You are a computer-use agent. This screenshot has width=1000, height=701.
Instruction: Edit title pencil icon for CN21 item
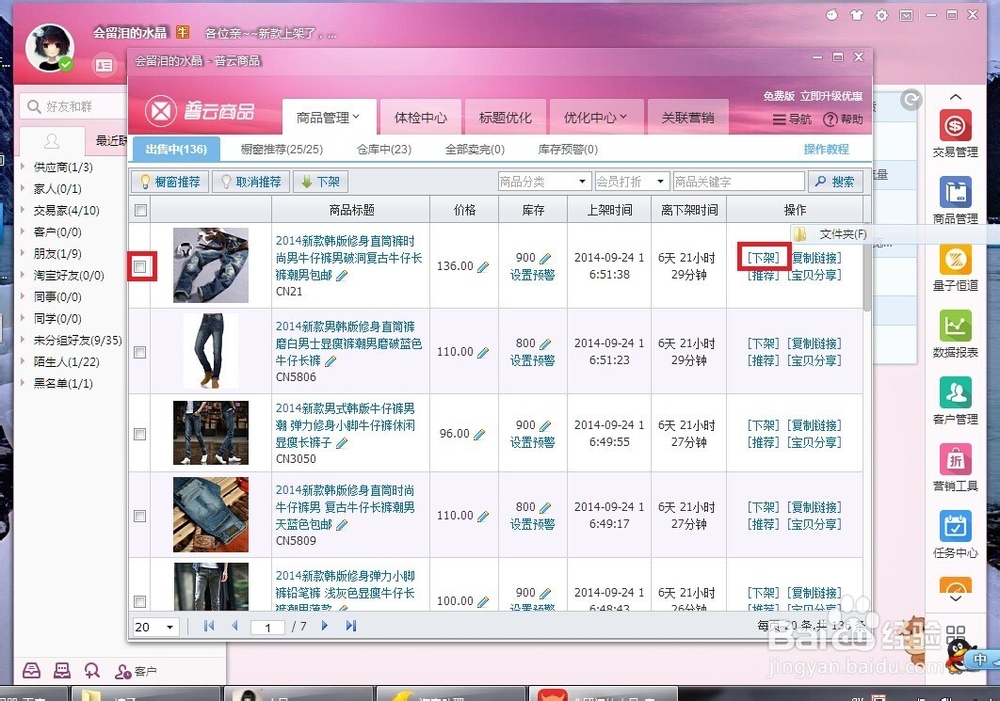click(342, 276)
